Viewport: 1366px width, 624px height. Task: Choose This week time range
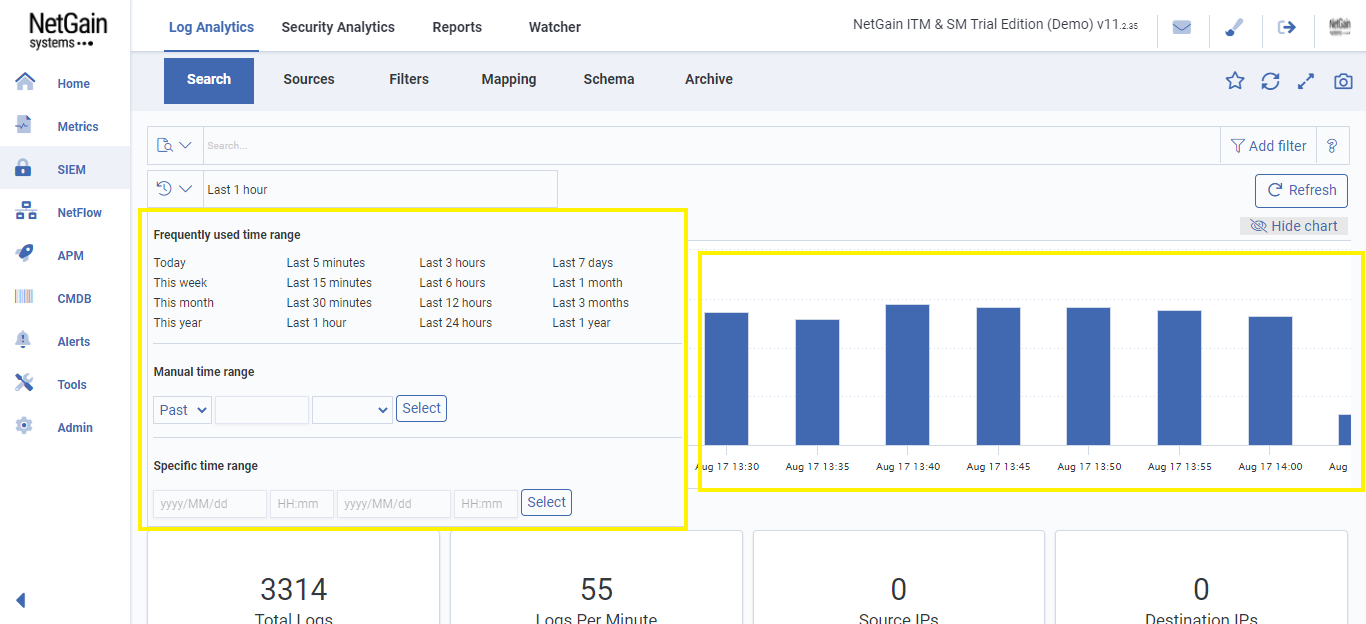(181, 283)
